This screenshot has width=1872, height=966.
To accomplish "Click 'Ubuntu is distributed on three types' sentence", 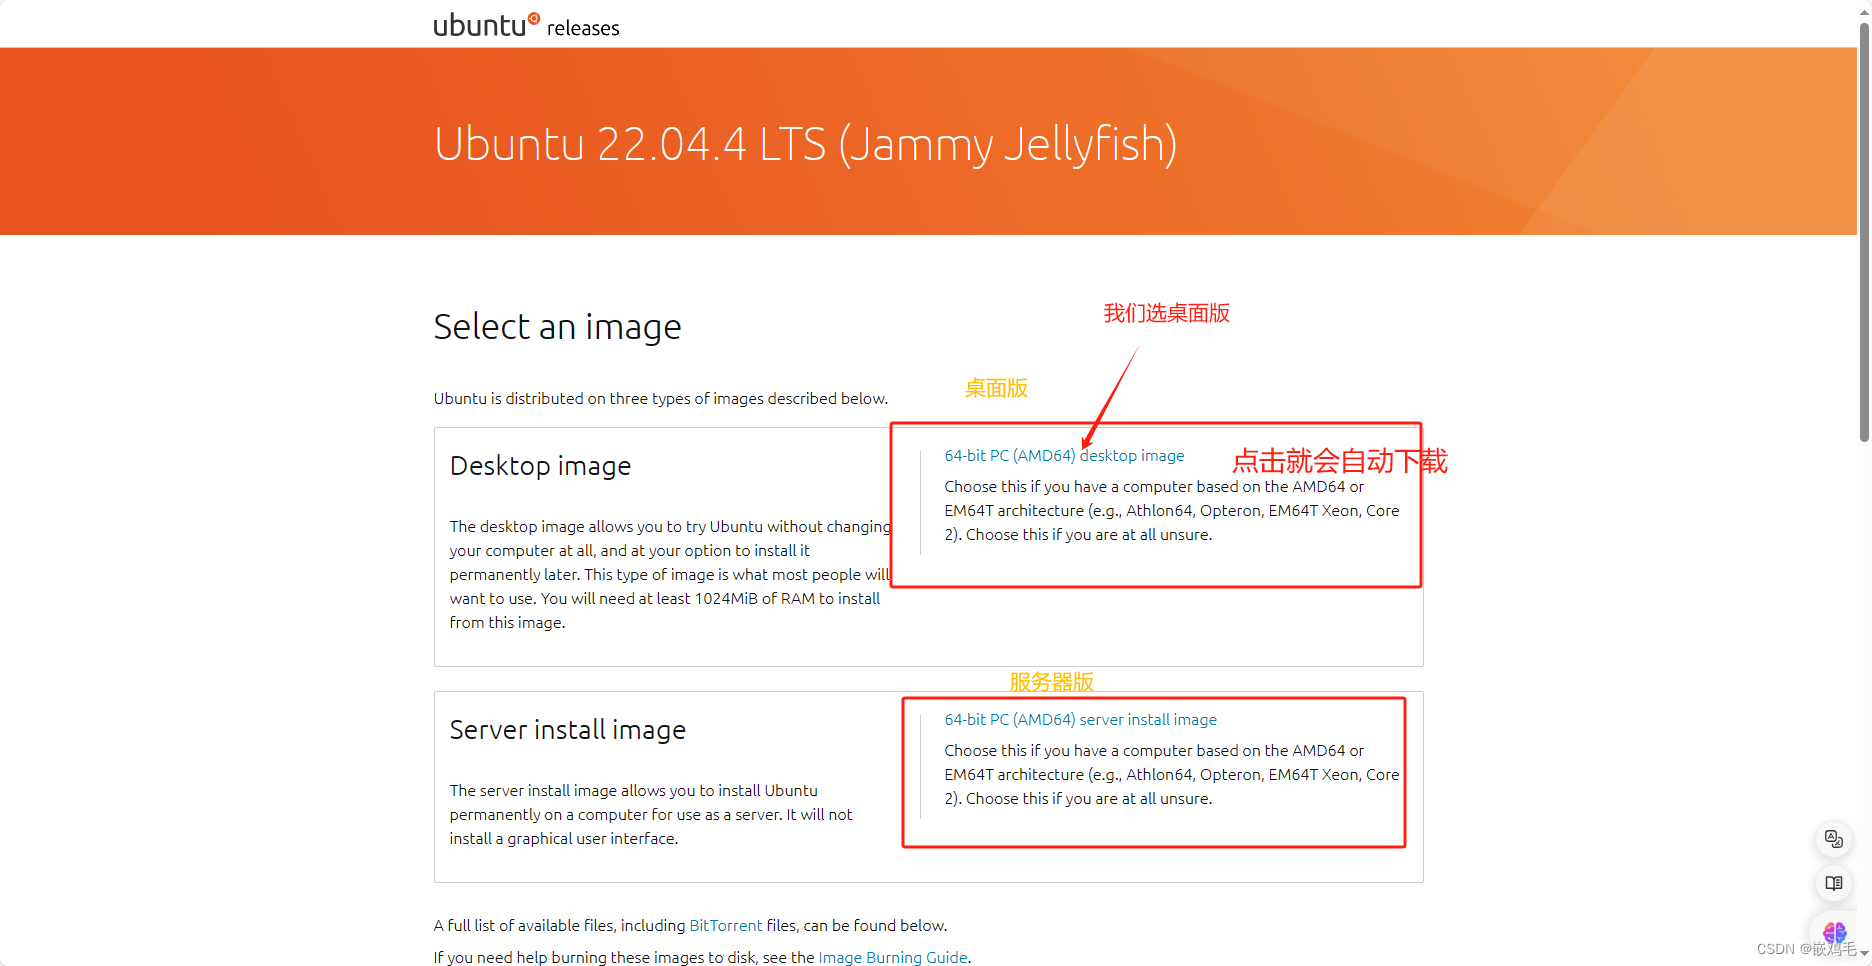I will point(661,398).
